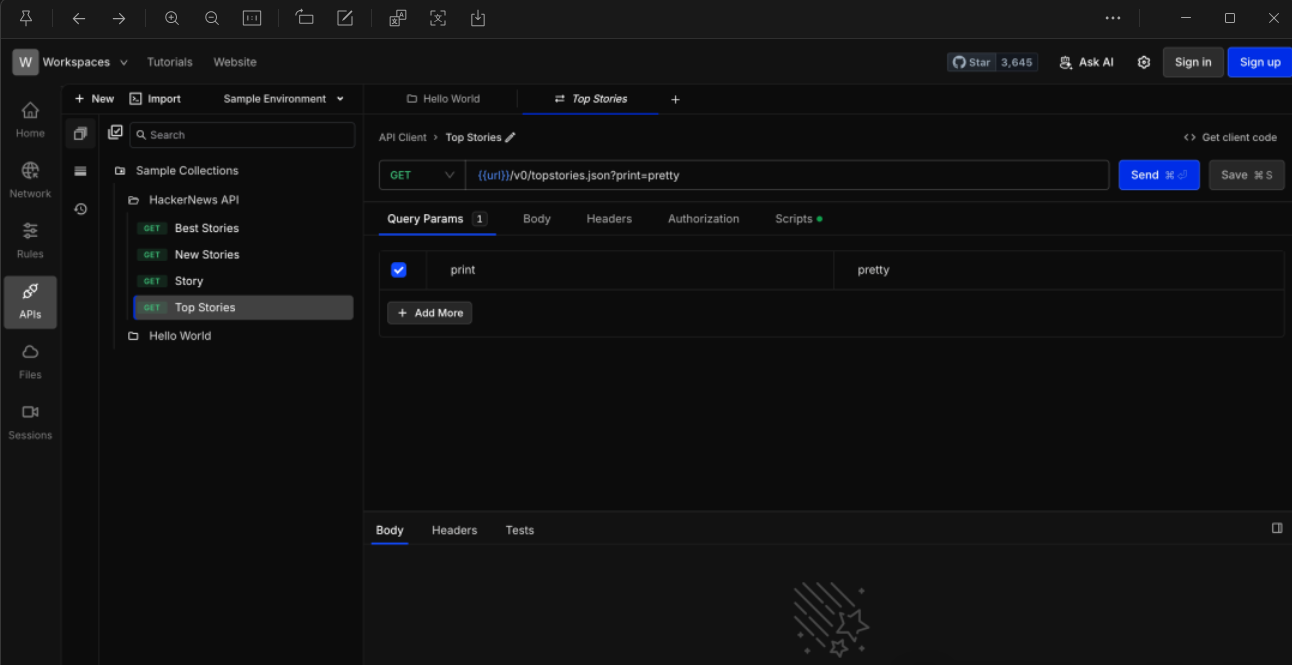
Task: Click the collections Search field
Action: click(x=242, y=135)
